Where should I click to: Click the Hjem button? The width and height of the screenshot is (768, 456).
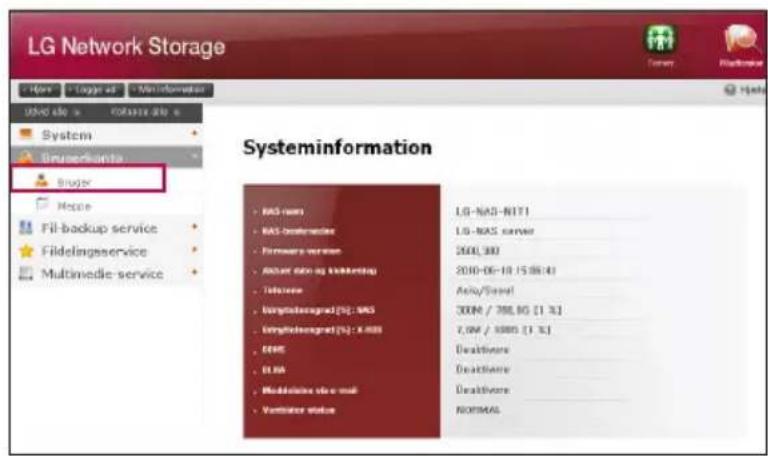40,90
